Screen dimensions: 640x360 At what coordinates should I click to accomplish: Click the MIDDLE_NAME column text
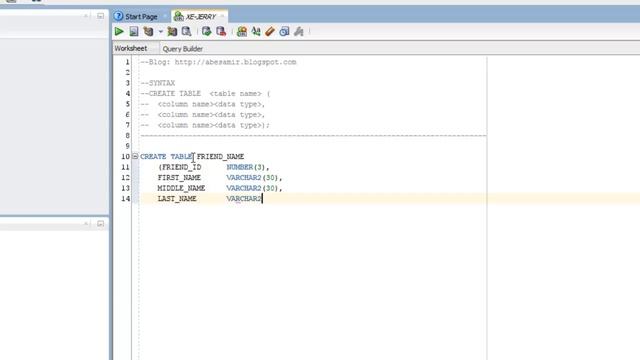coord(181,188)
